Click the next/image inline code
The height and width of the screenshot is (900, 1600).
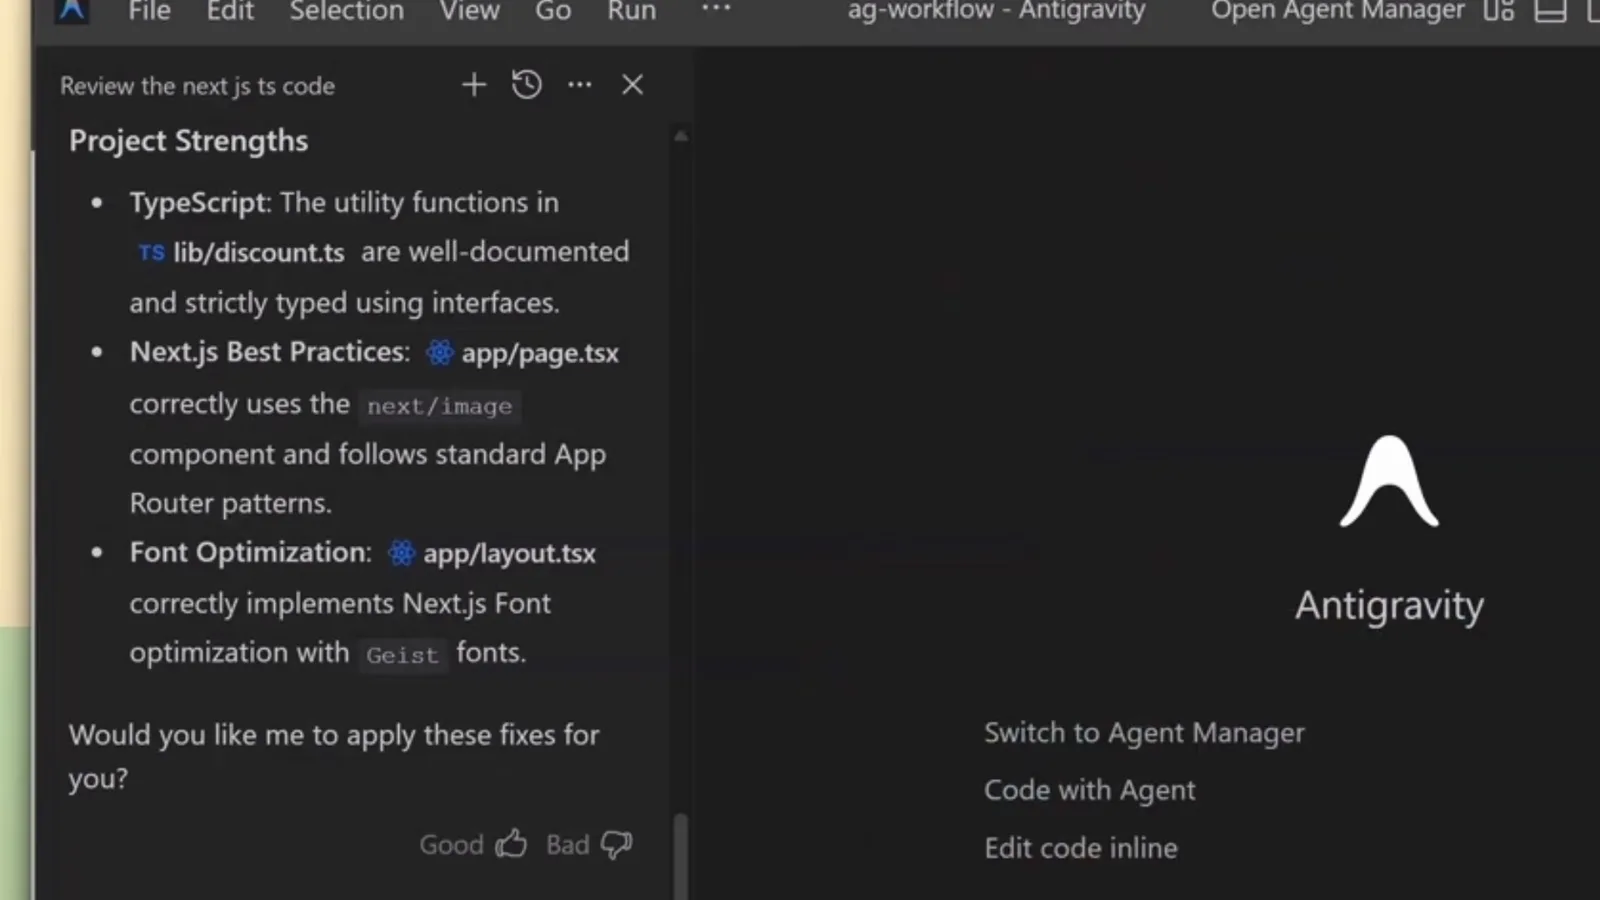click(x=439, y=406)
